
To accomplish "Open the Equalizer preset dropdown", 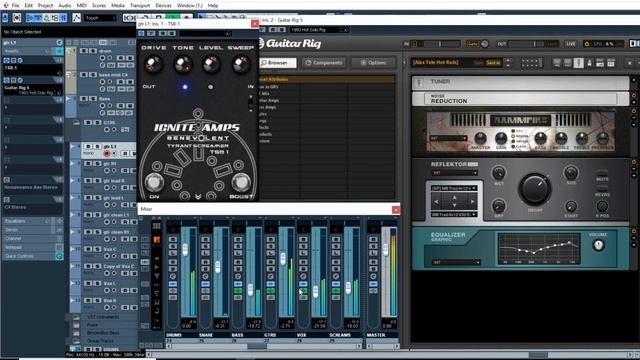I will pos(456,262).
